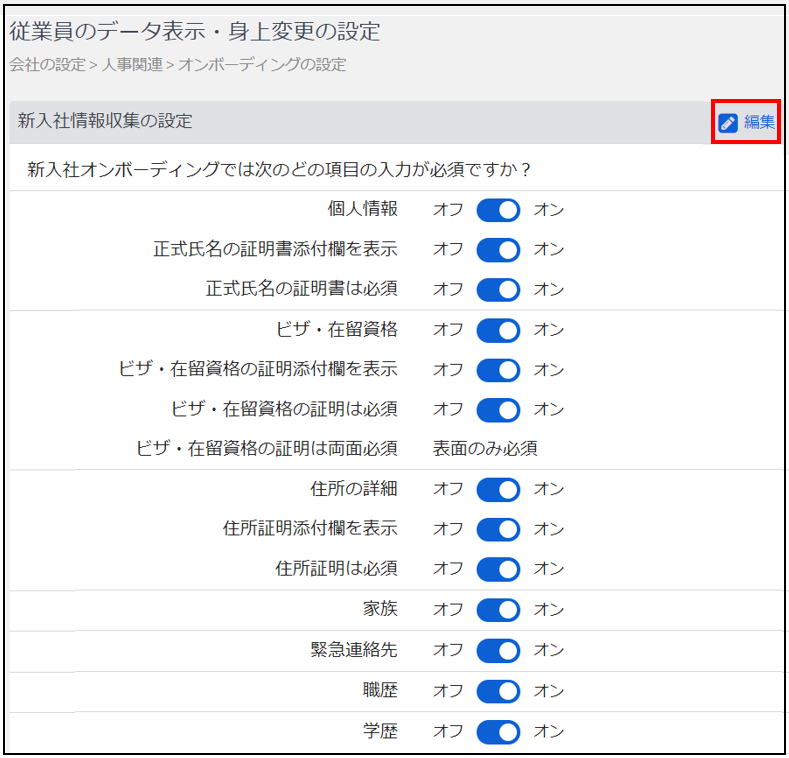Click 新入社情報収集の設定 section header

[105, 122]
